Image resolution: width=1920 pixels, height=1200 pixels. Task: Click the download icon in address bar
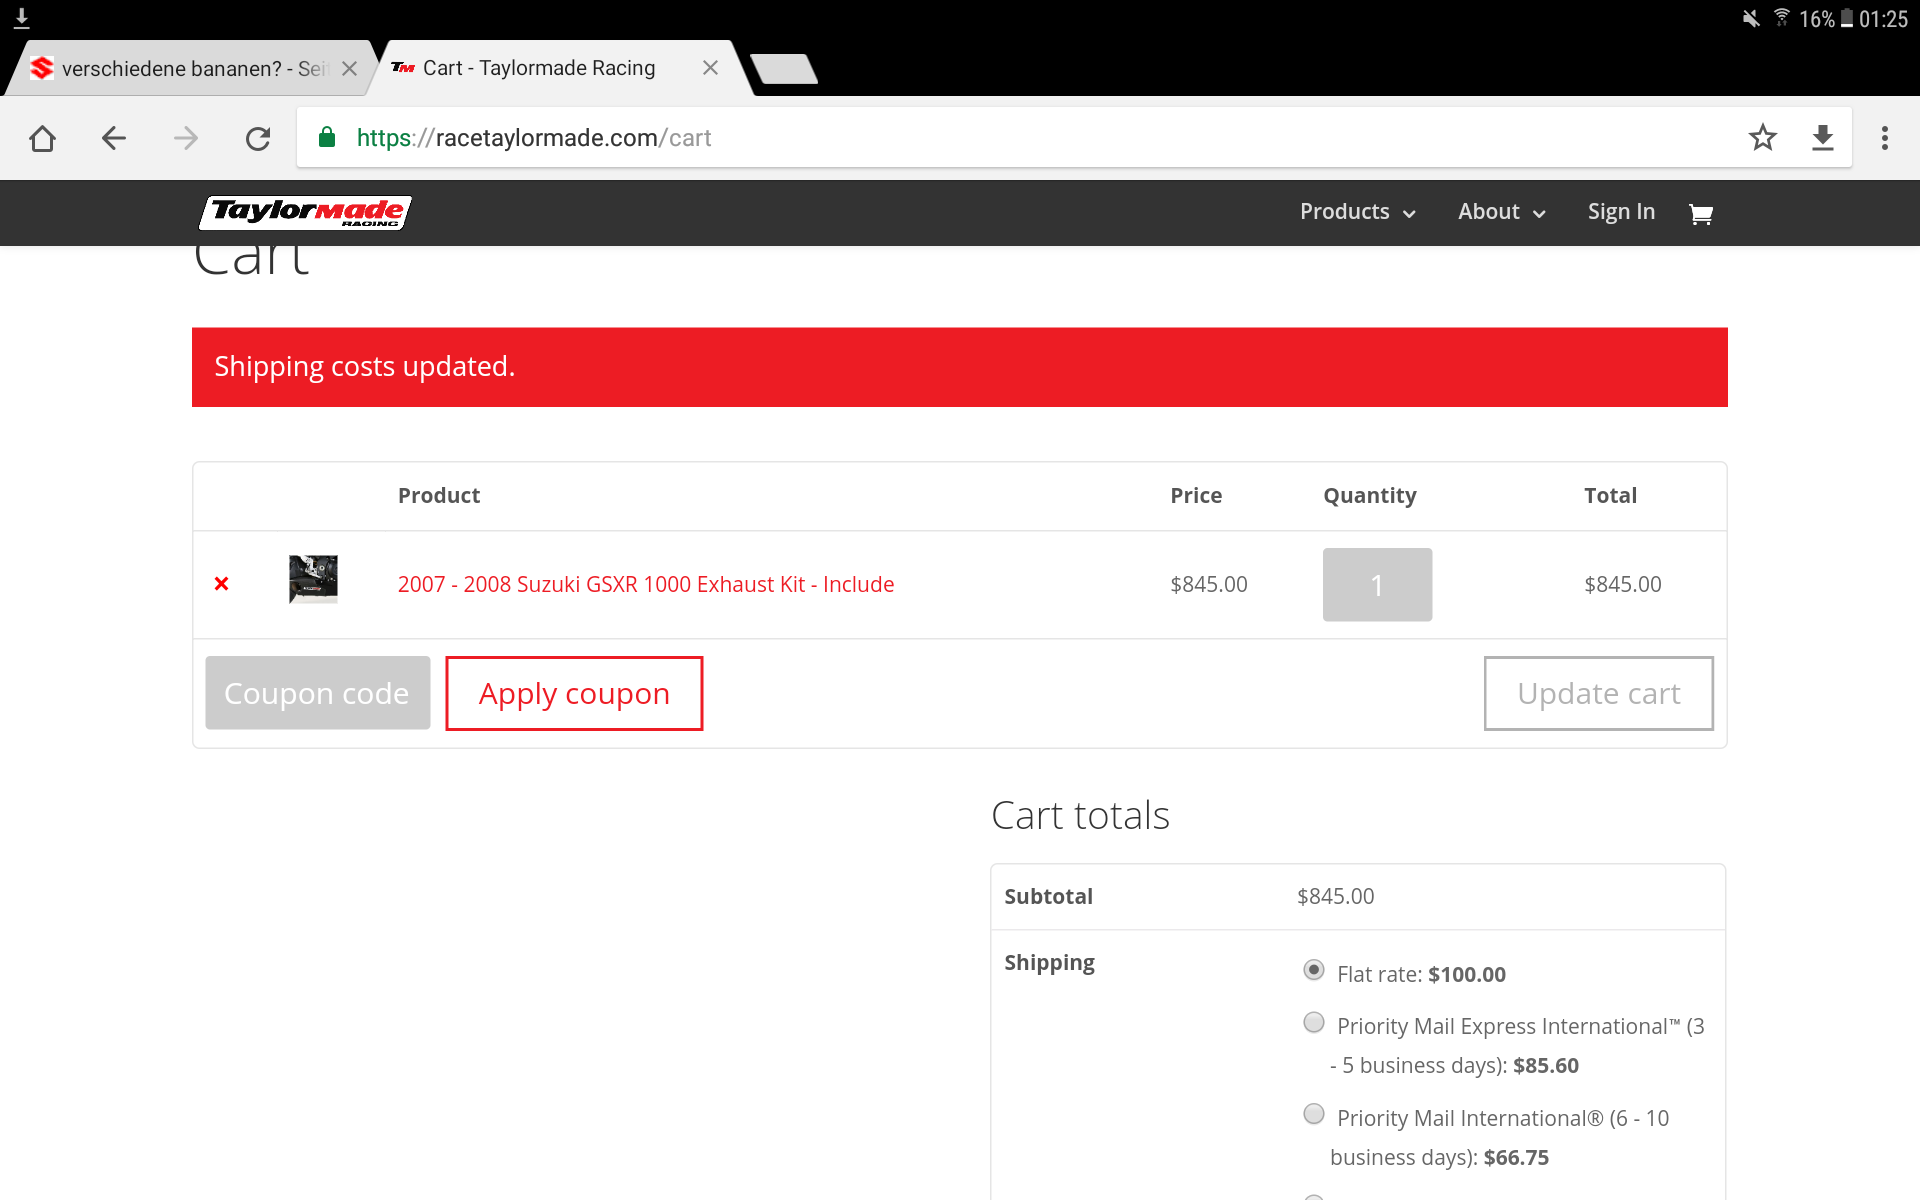point(1823,138)
